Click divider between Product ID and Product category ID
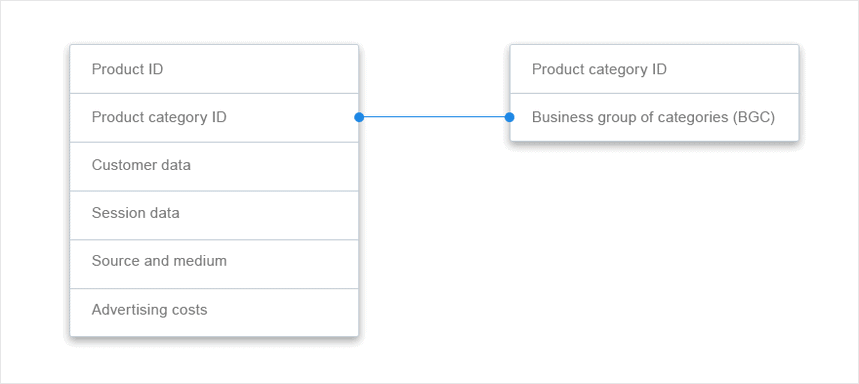The image size is (859, 384). 214,93
